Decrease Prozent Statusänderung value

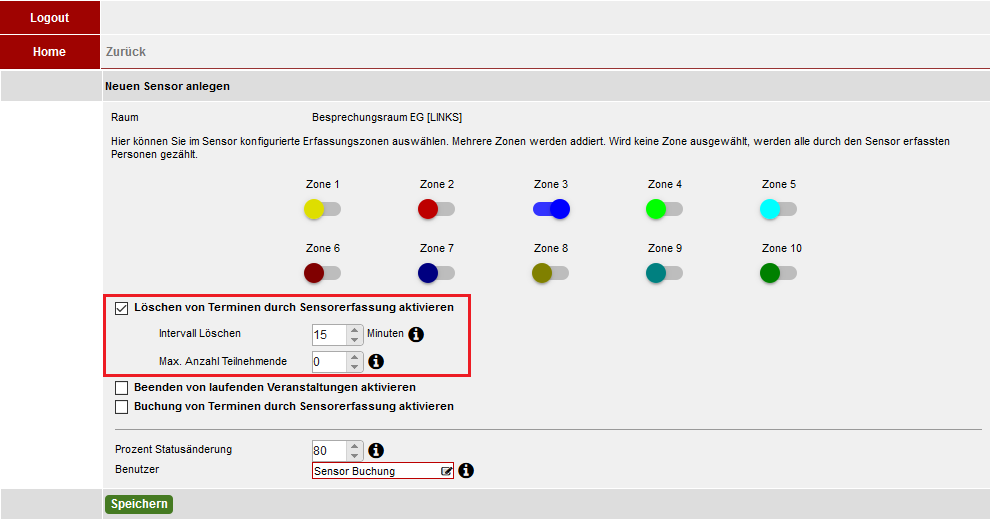click(x=355, y=456)
